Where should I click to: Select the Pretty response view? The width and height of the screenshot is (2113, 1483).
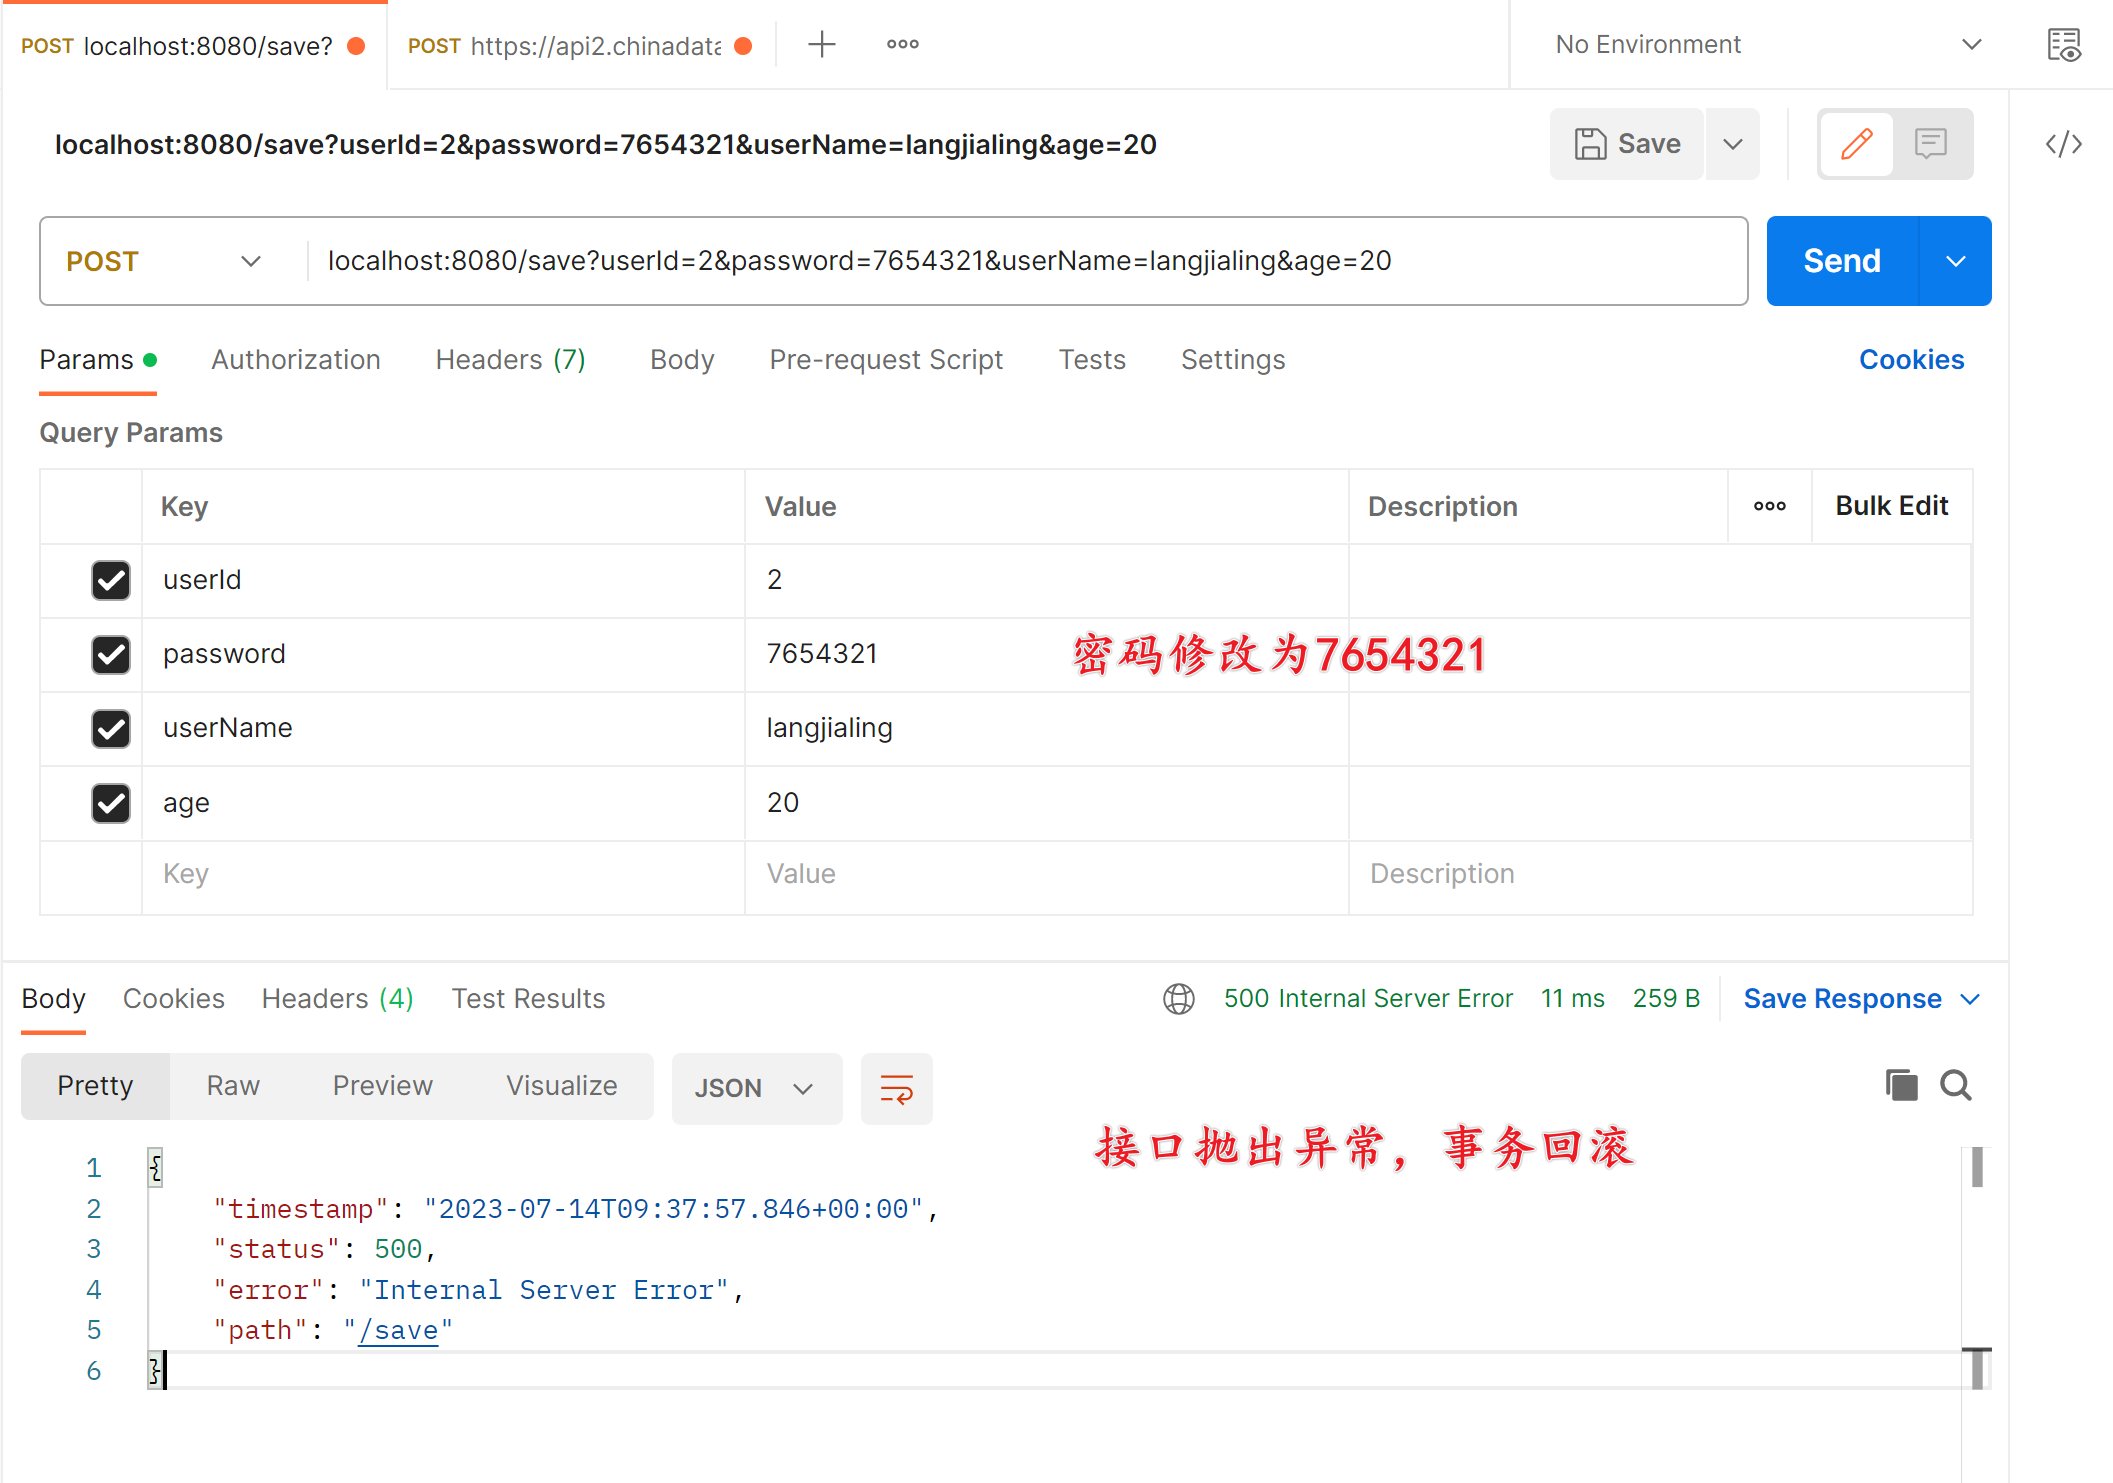tap(95, 1086)
